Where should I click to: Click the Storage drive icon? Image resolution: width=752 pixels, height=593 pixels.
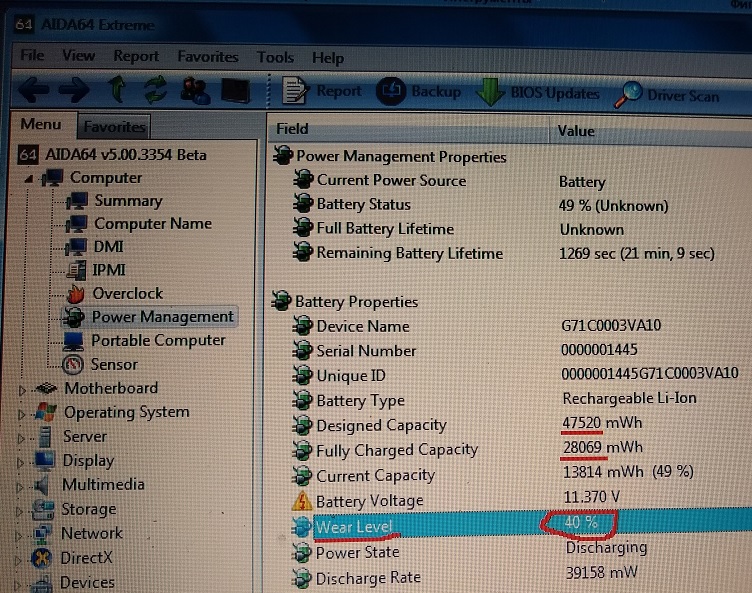[43, 510]
